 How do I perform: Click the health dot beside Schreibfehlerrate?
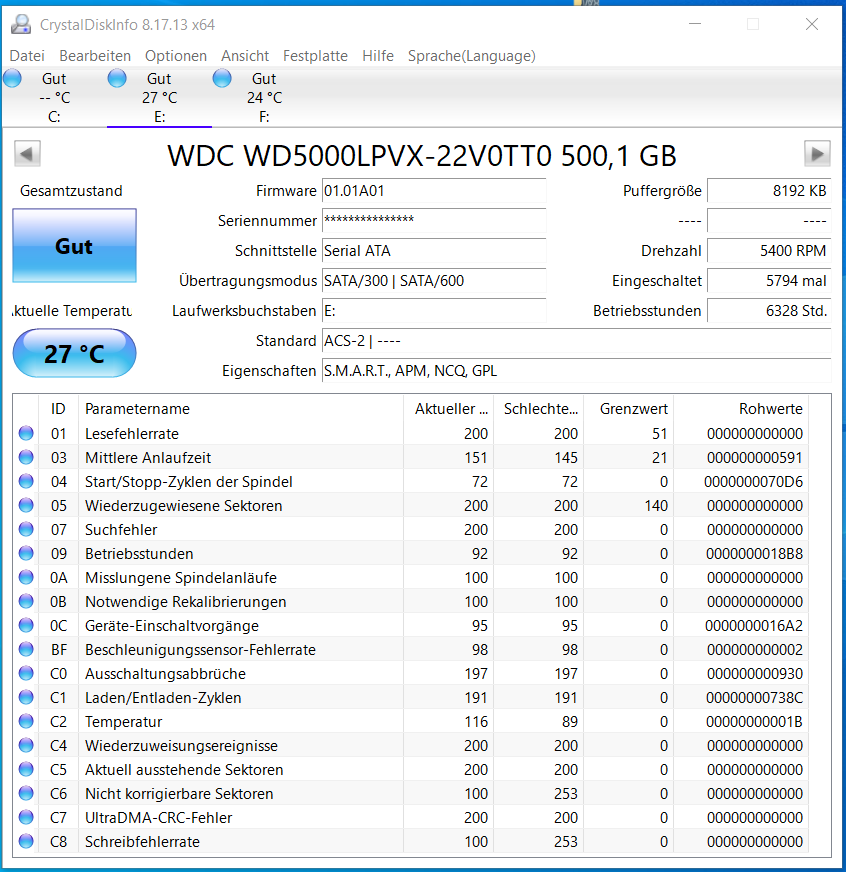click(x=23, y=841)
